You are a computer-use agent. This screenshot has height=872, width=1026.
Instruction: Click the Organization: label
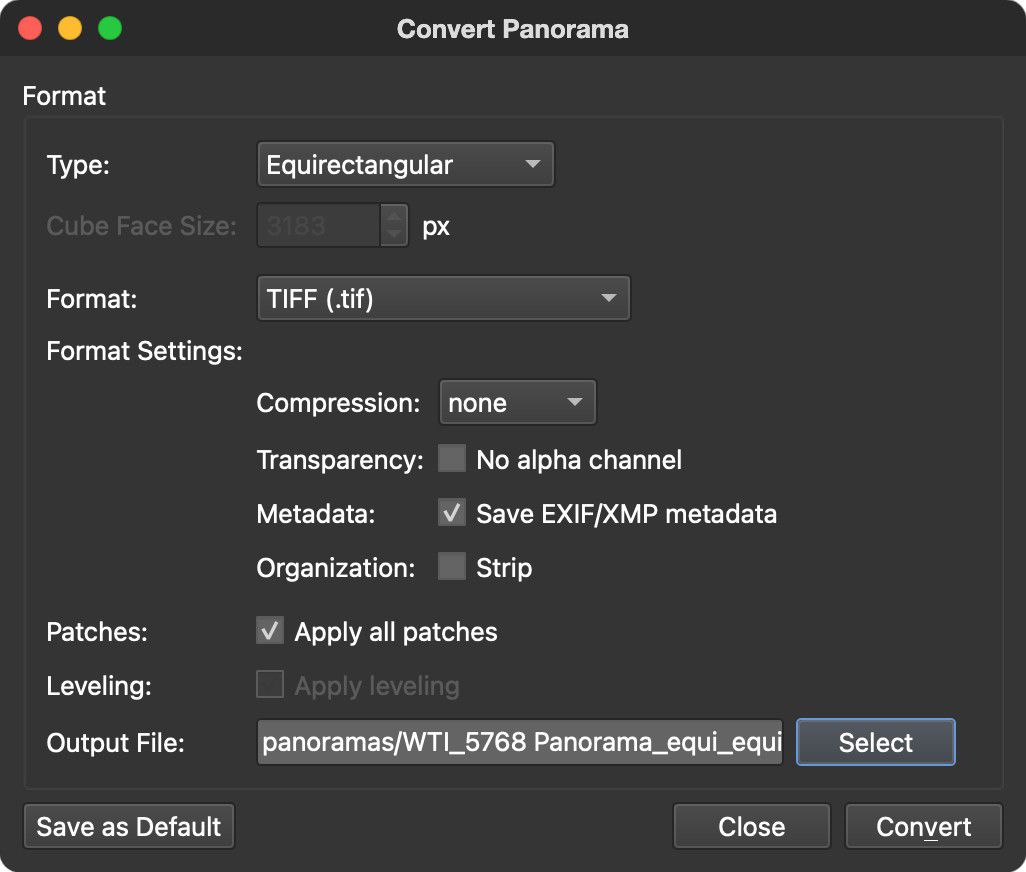336,568
